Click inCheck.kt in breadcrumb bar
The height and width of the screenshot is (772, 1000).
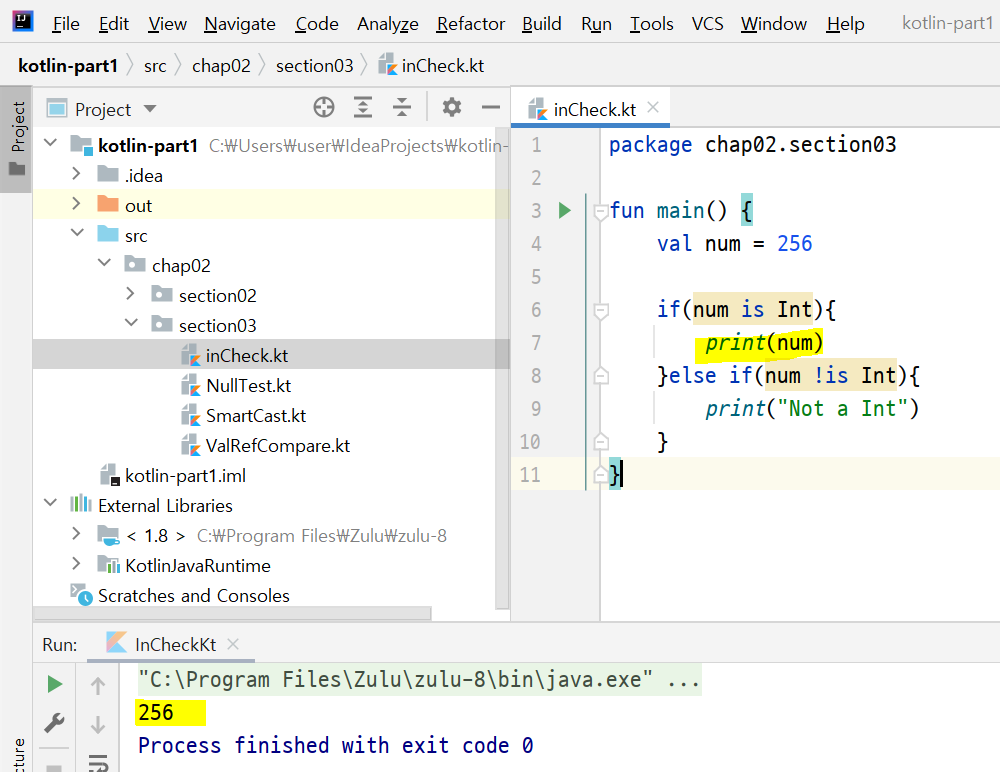[431, 66]
